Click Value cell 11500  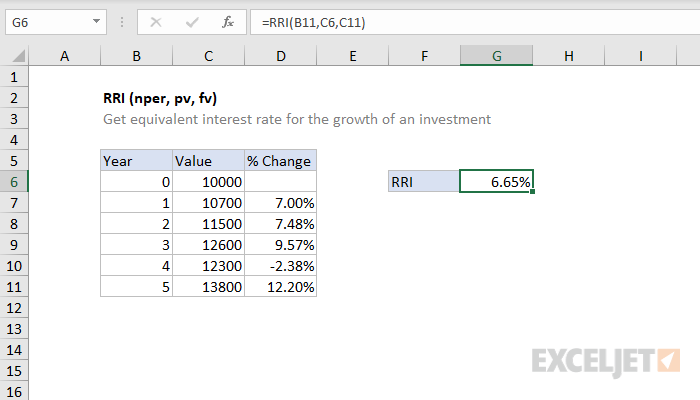(x=208, y=224)
